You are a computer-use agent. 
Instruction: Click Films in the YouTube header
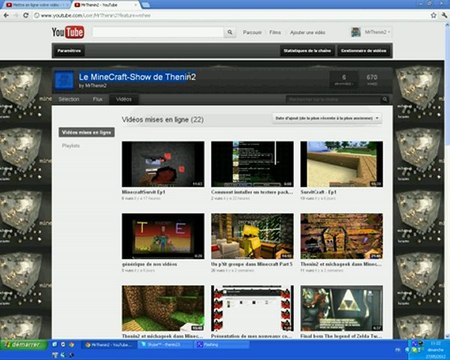(x=275, y=32)
